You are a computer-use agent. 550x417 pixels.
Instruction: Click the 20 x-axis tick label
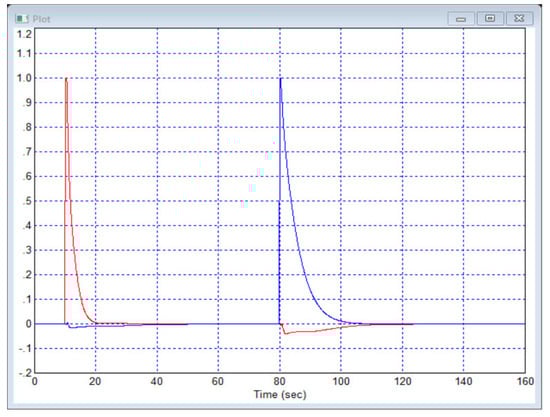[x=95, y=381]
